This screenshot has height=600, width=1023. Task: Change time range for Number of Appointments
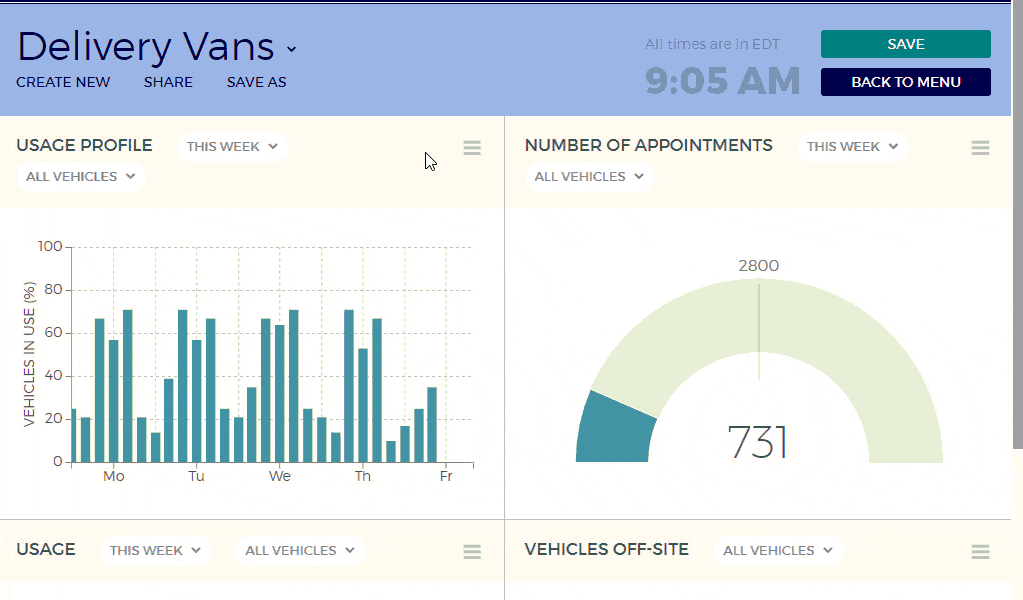(x=852, y=146)
